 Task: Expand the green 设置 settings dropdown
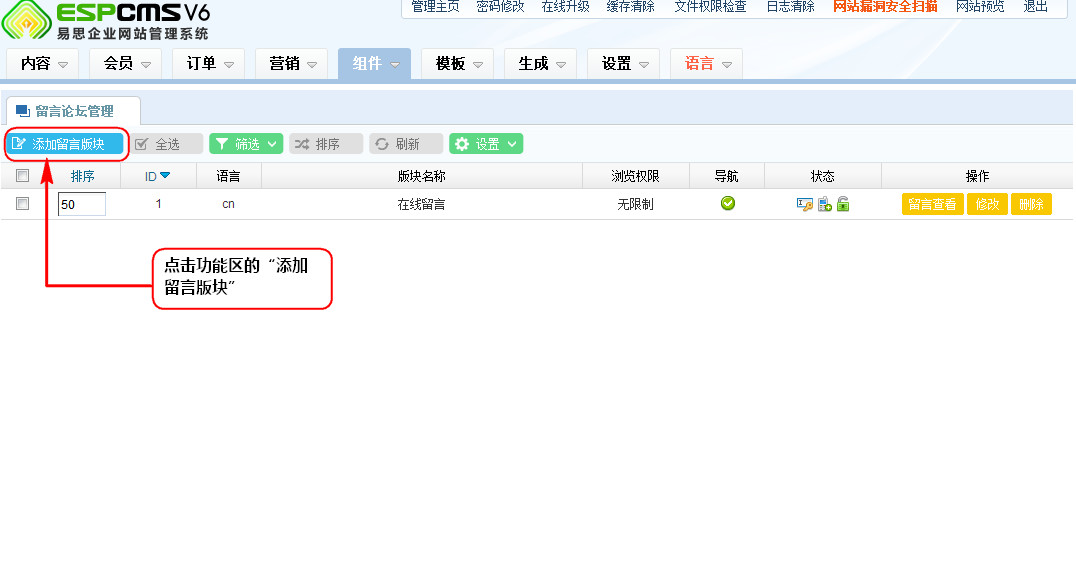[x=486, y=144]
